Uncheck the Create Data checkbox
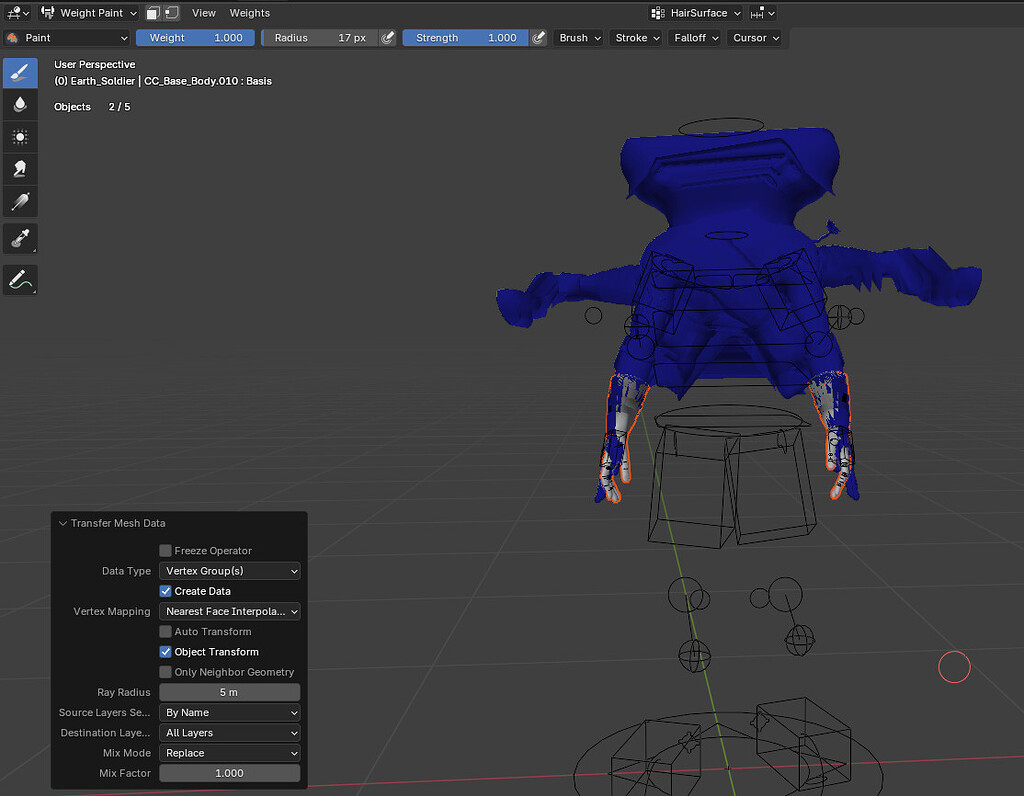Image resolution: width=1024 pixels, height=796 pixels. (x=166, y=591)
